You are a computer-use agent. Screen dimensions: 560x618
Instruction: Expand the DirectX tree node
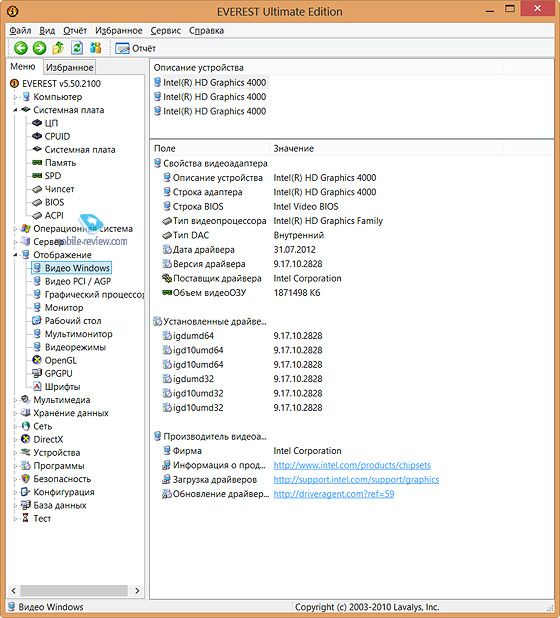click(15, 439)
